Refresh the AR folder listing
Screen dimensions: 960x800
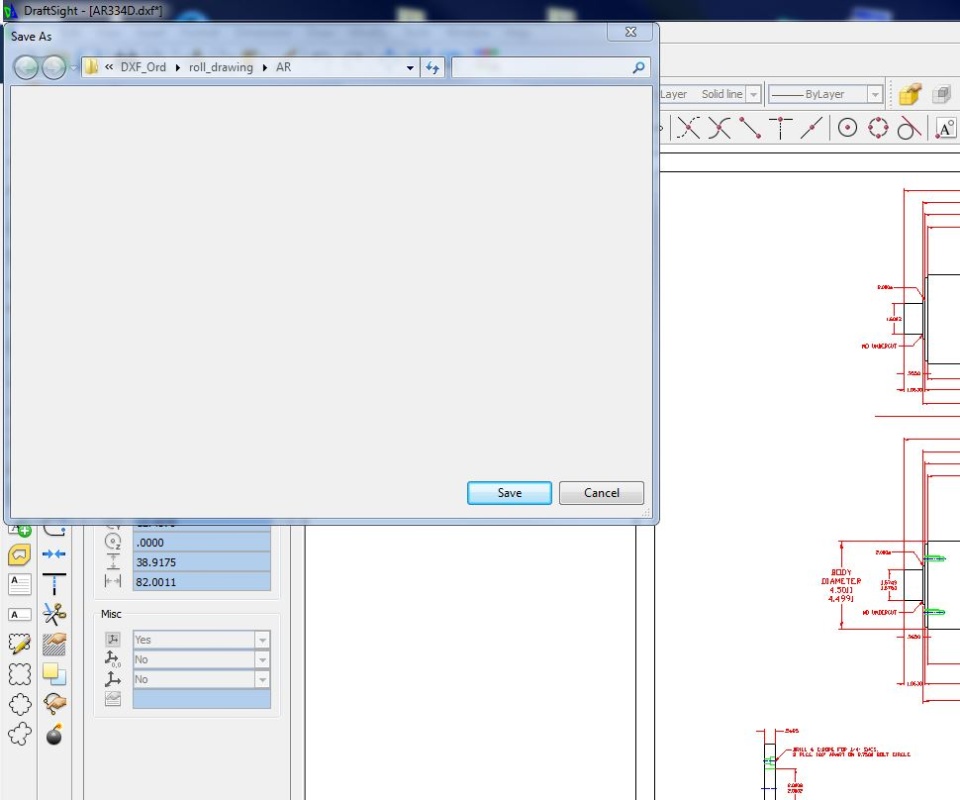432,67
